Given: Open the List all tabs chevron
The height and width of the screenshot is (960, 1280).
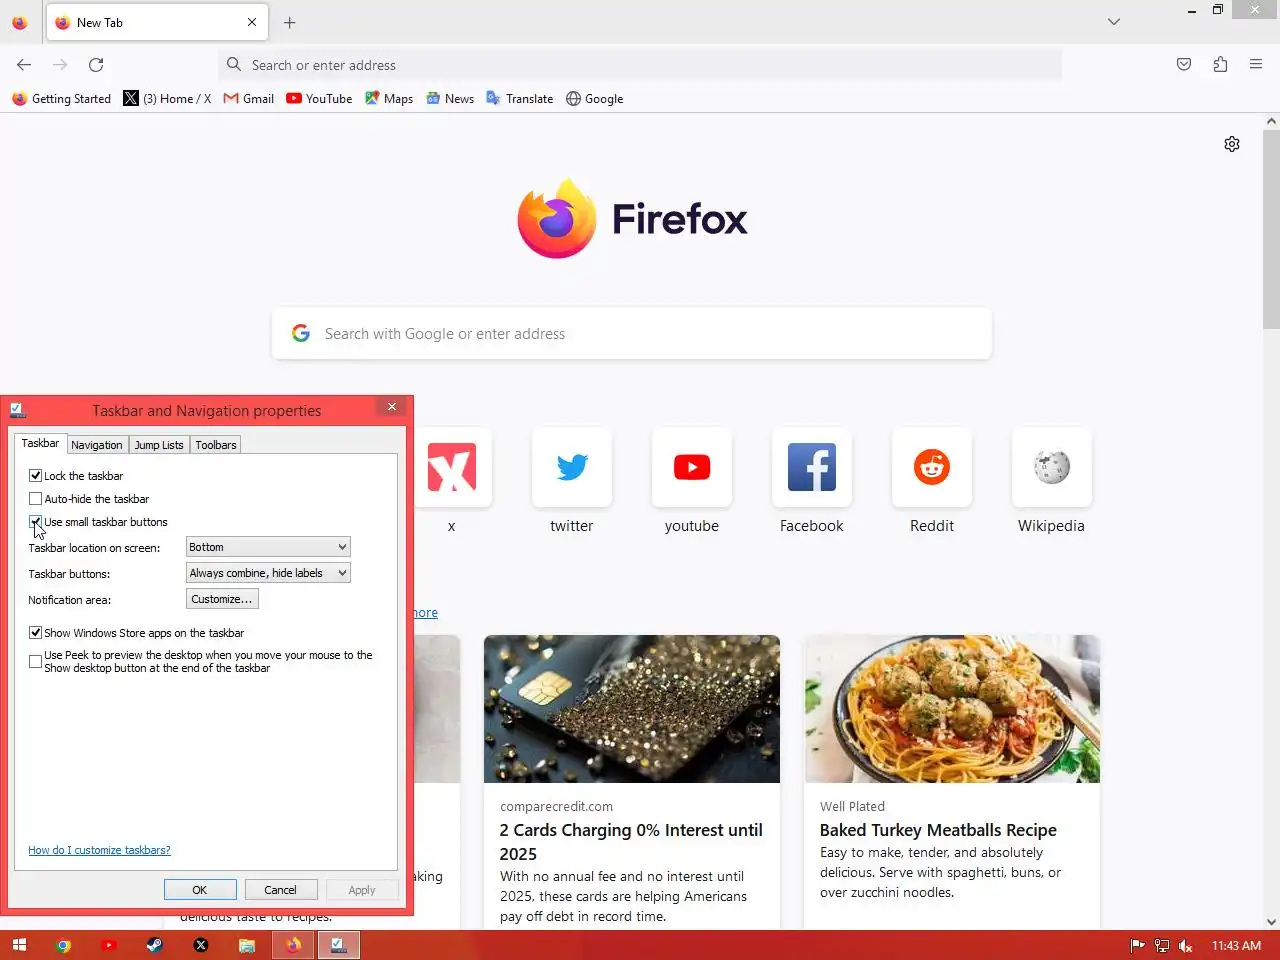Looking at the screenshot, I should coord(1114,22).
